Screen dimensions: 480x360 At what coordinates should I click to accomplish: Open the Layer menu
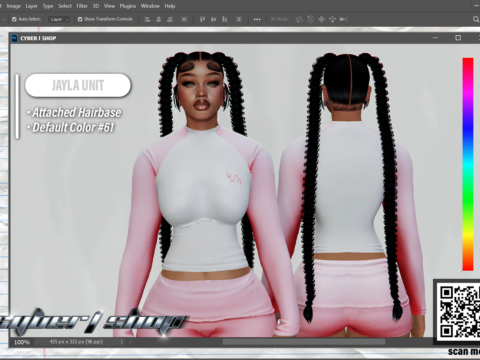32,6
